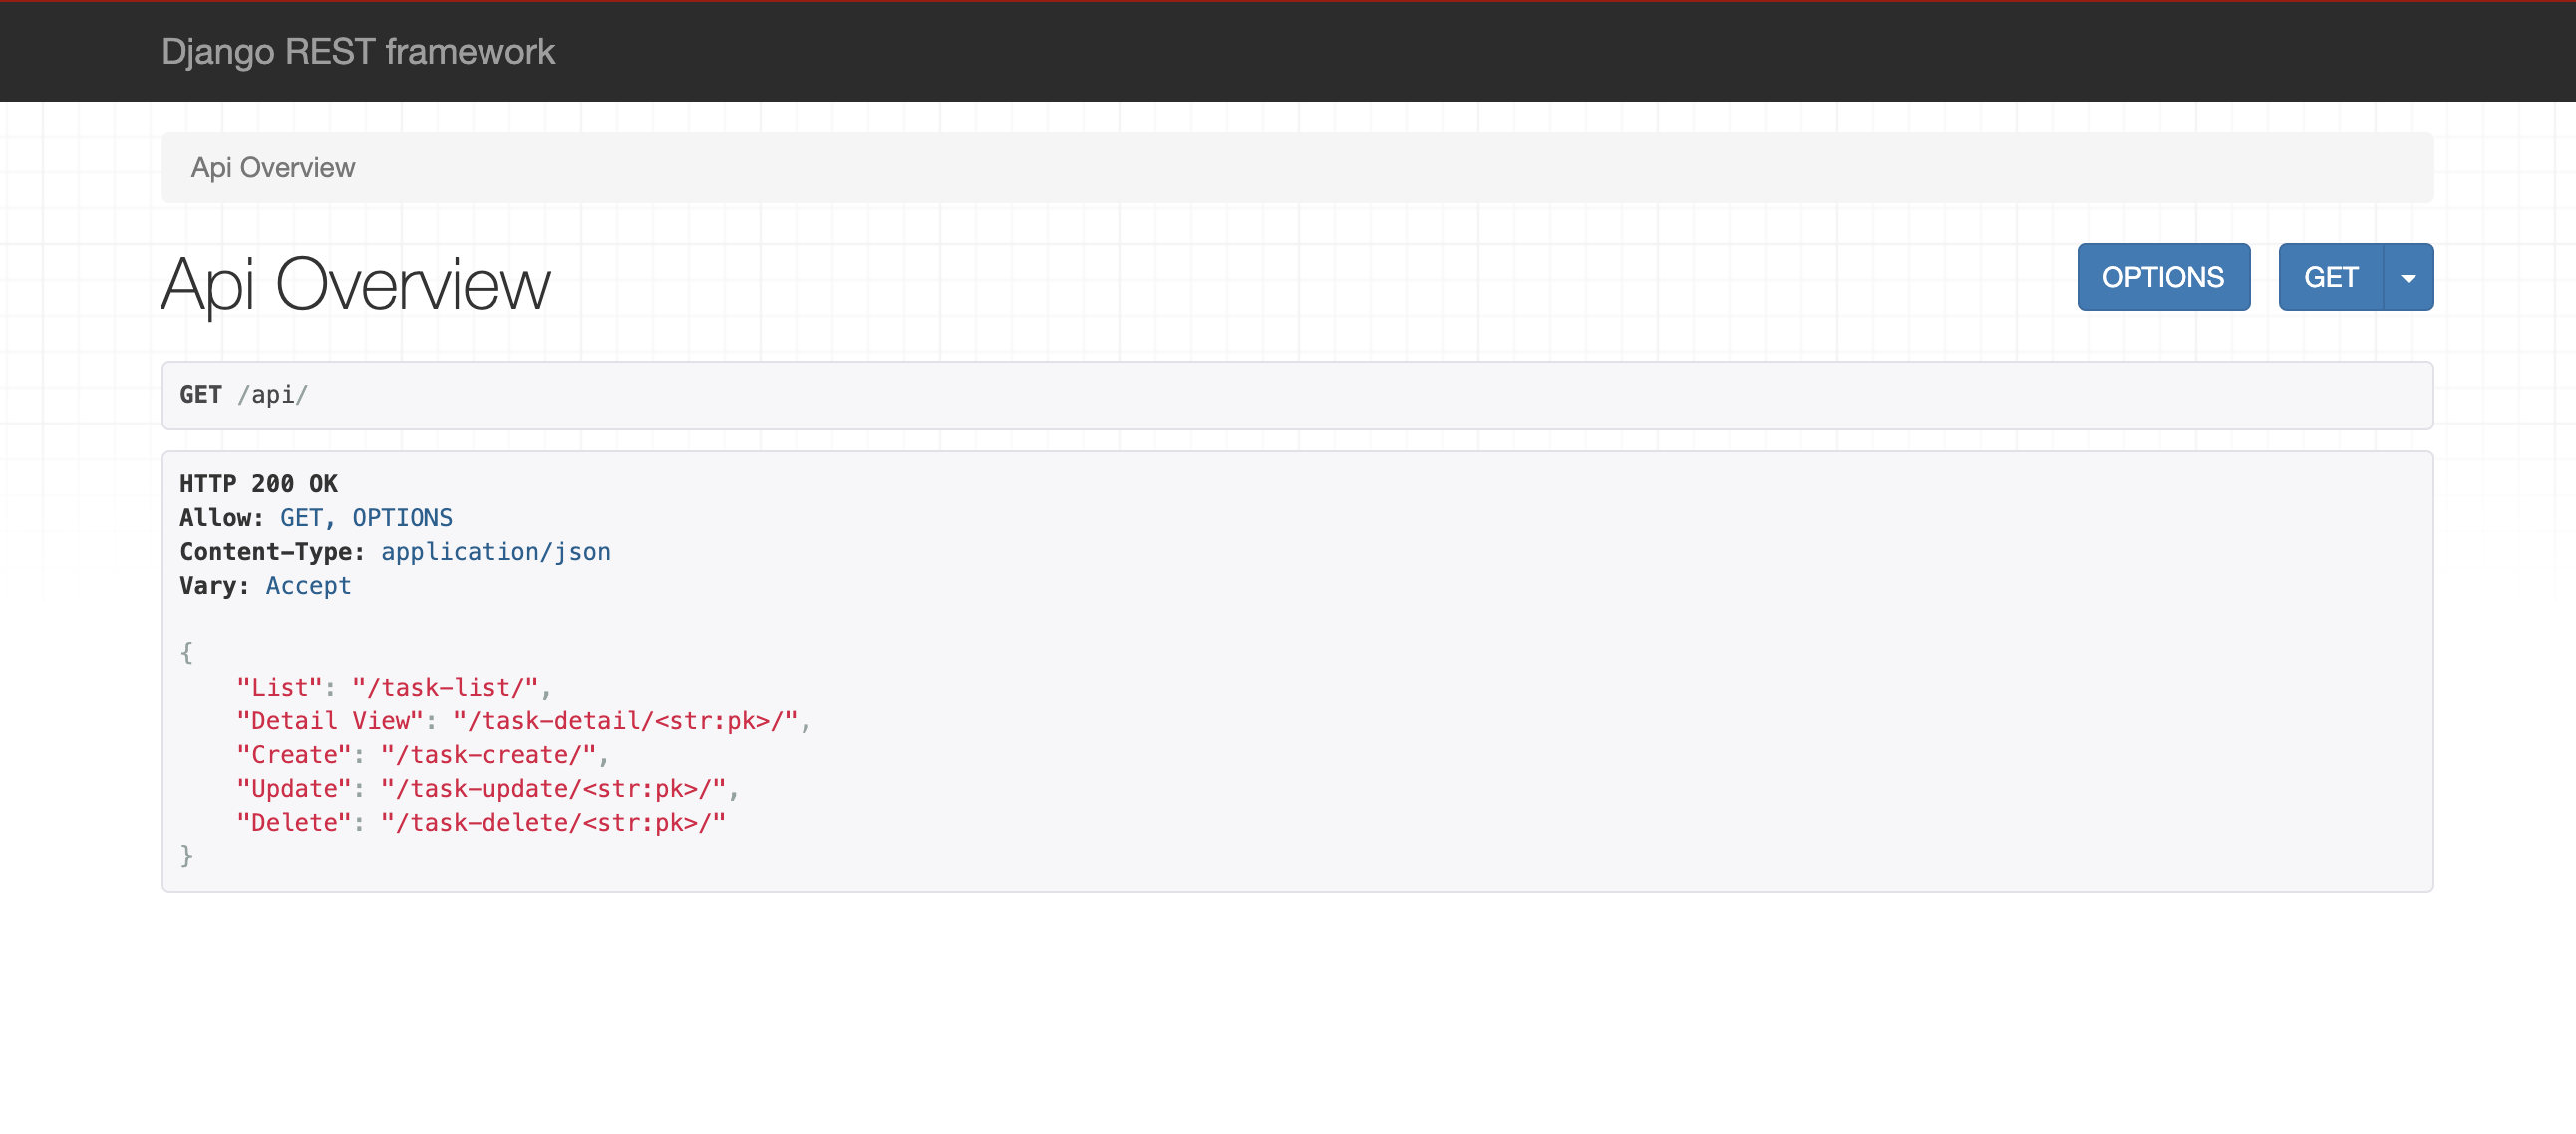Click the closing brace of JSON response
The width and height of the screenshot is (2576, 1134).
pos(186,856)
